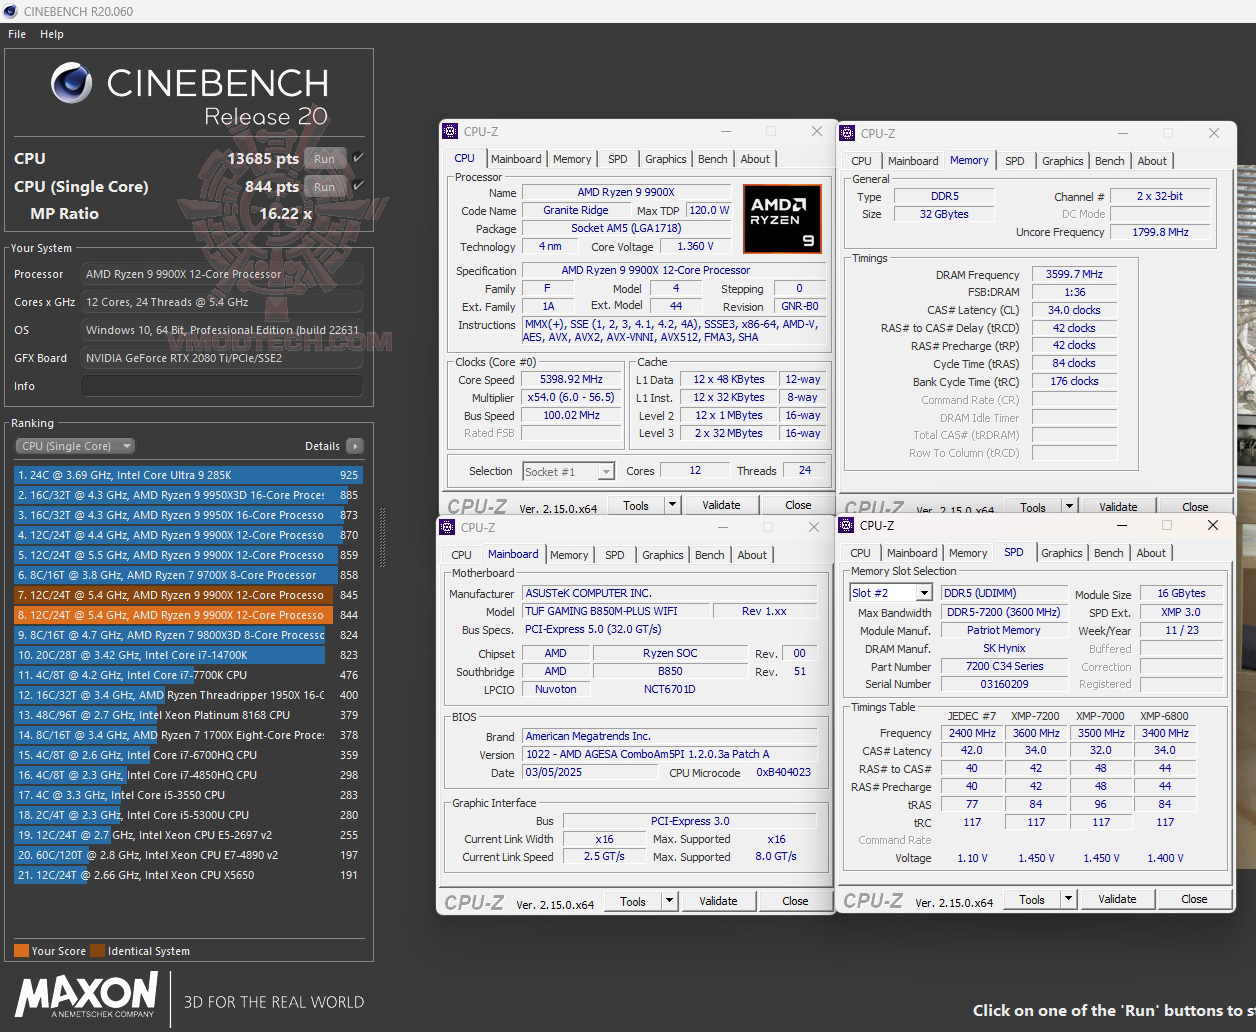
Task: Toggle the CPU test checkbox
Action: coord(358,158)
